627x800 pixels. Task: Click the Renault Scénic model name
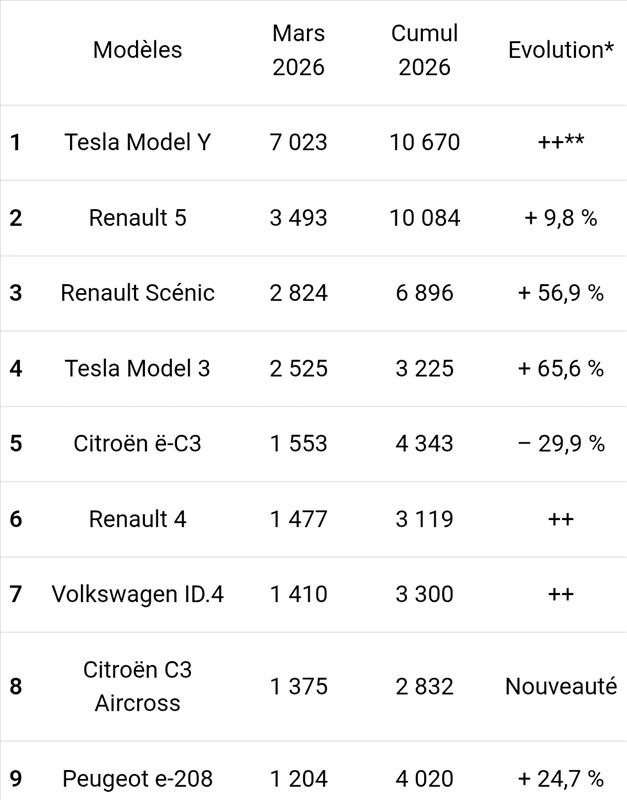pos(137,293)
